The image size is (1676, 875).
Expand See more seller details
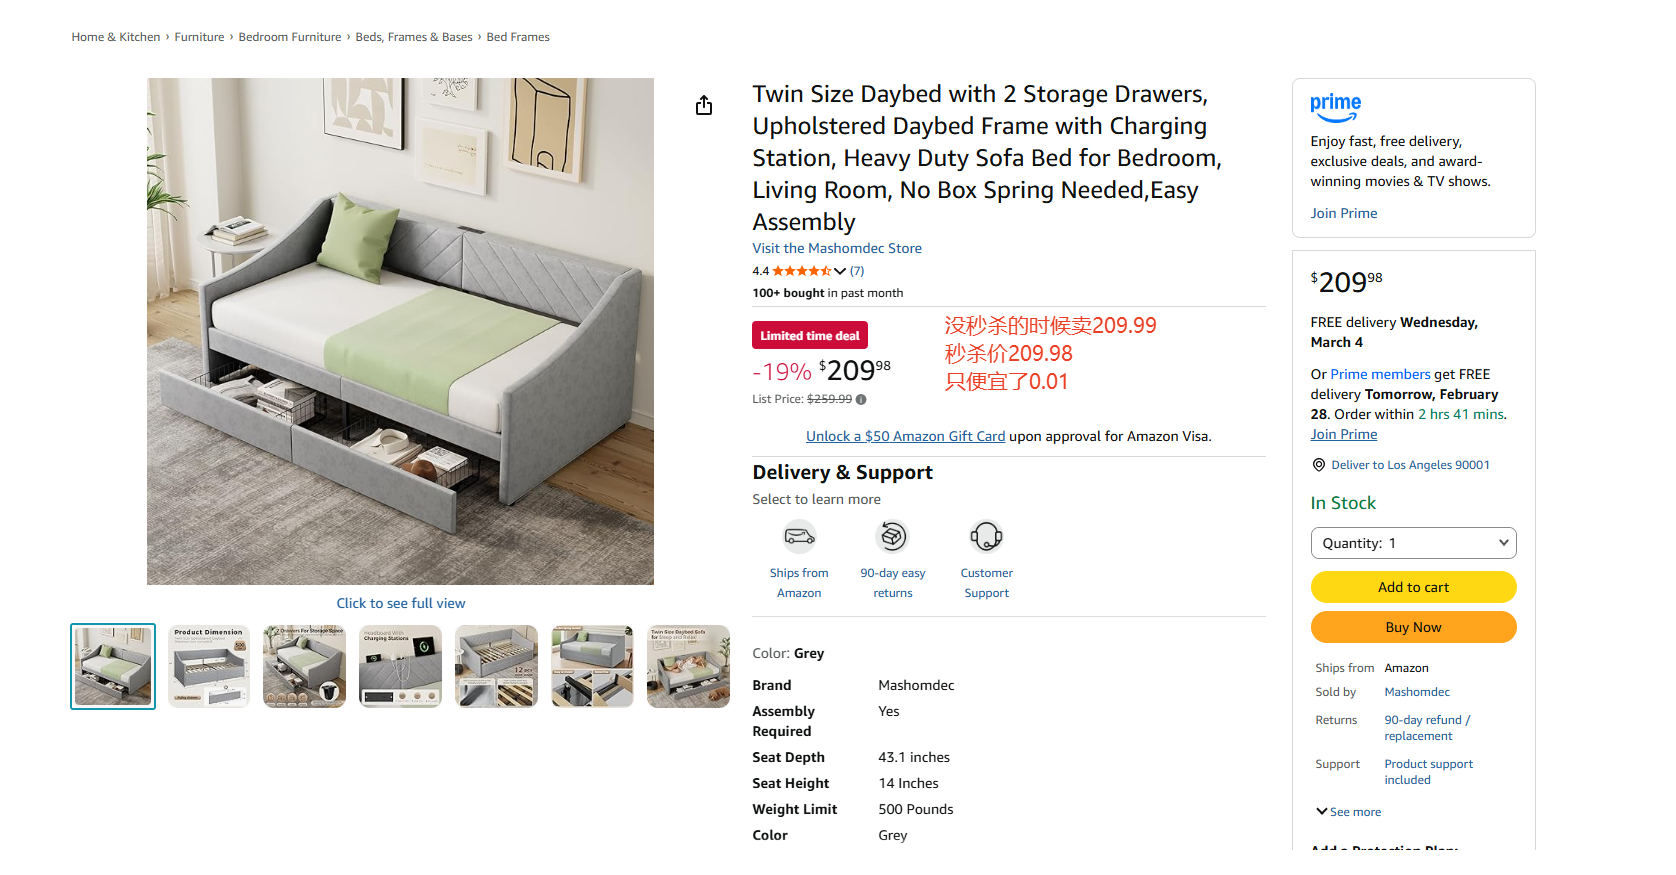click(1349, 812)
